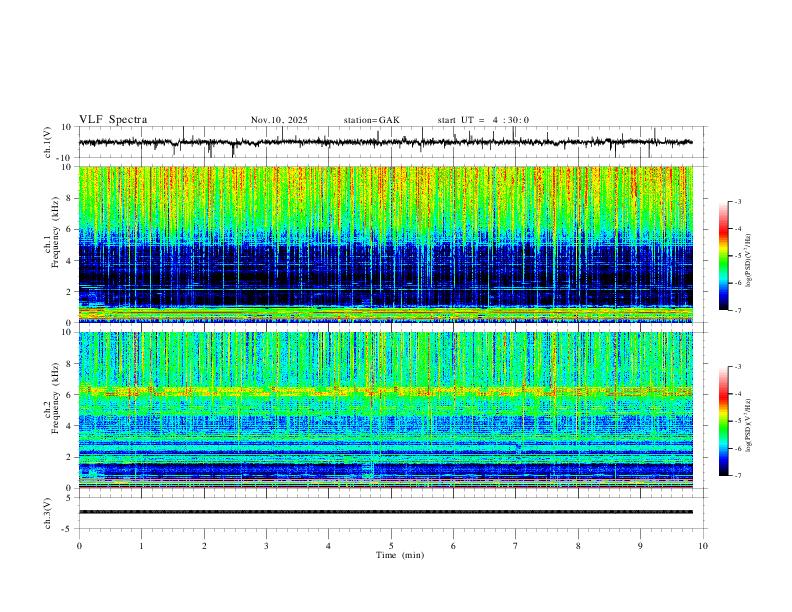This screenshot has height=612, width=792.
Task: Click the "VLF Spectra" plot title
Action: tap(113, 120)
